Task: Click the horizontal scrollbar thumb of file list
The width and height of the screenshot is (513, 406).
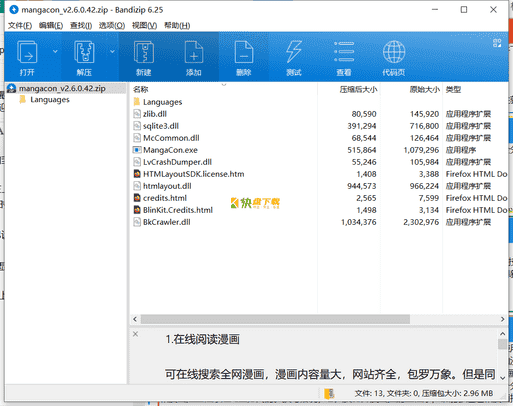Action: 275,319
